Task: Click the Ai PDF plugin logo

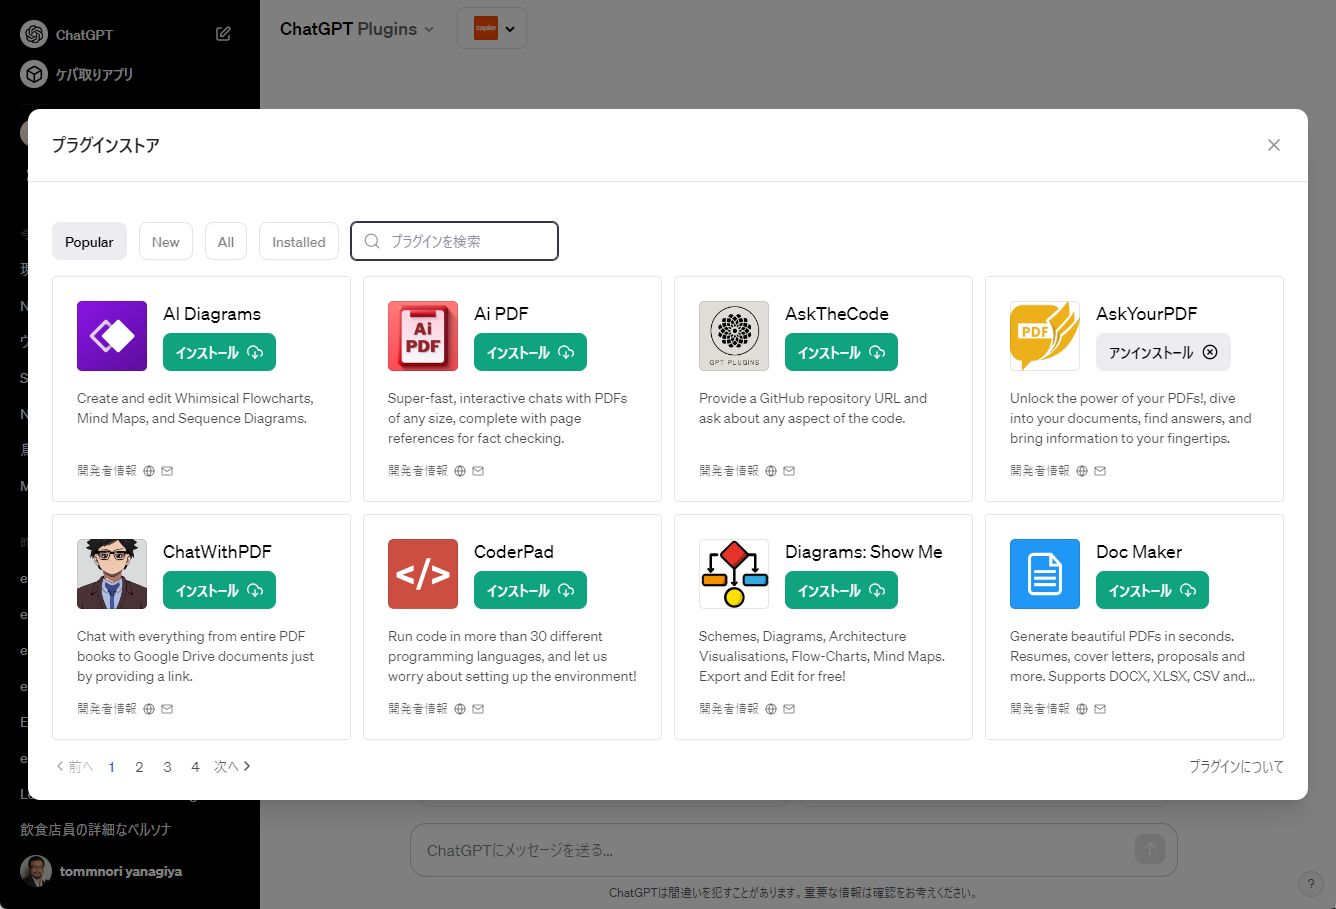Action: 423,336
